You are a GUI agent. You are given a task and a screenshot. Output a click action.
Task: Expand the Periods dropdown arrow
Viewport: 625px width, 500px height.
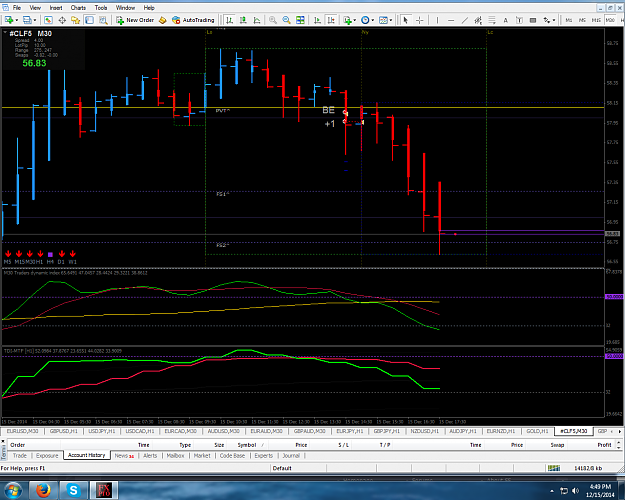373,20
